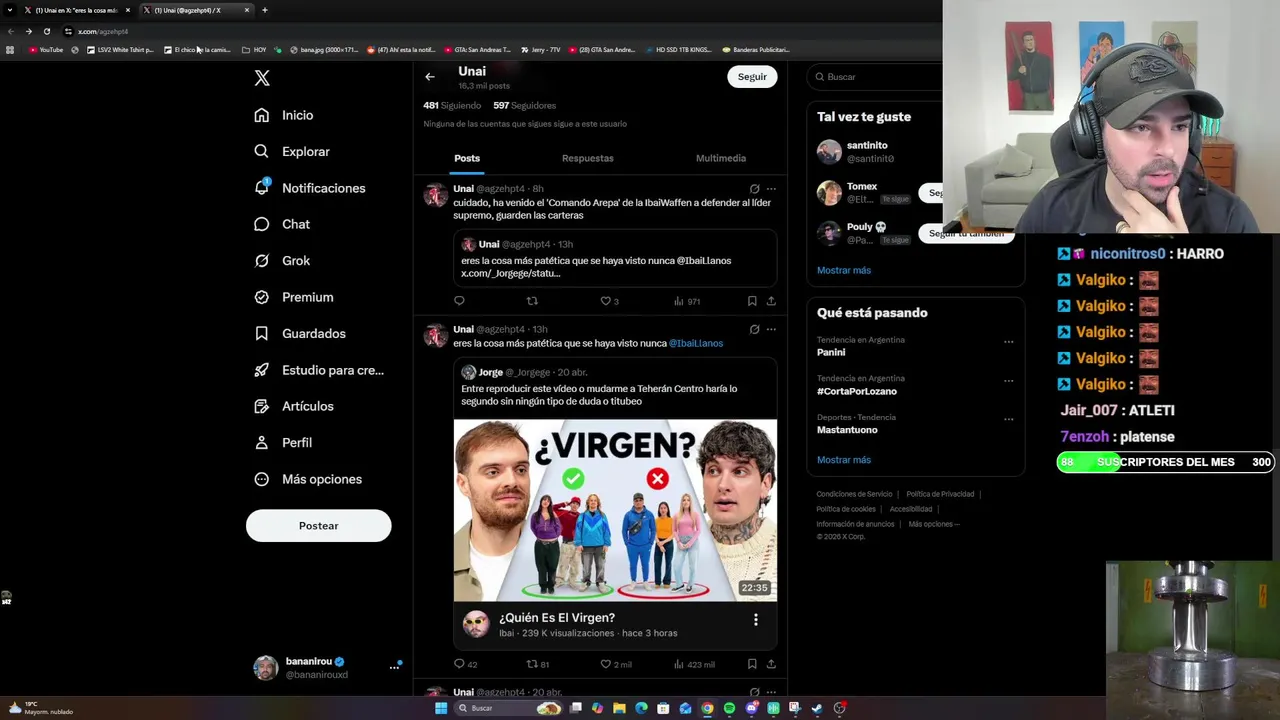Open the @IbaiLlanos mention in the 13h post
The width and height of the screenshot is (1280, 720).
(696, 343)
